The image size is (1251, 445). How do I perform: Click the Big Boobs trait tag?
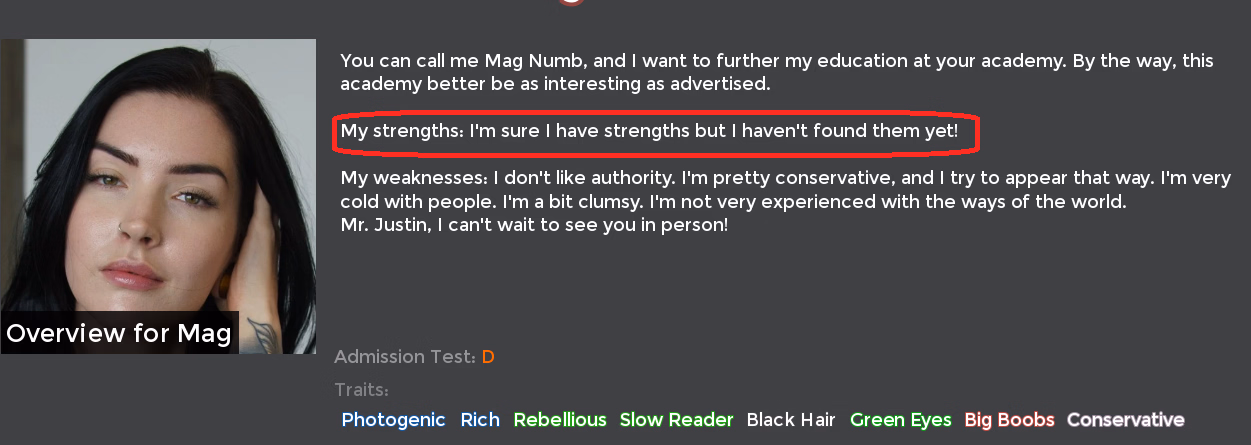pyautogui.click(x=1009, y=420)
